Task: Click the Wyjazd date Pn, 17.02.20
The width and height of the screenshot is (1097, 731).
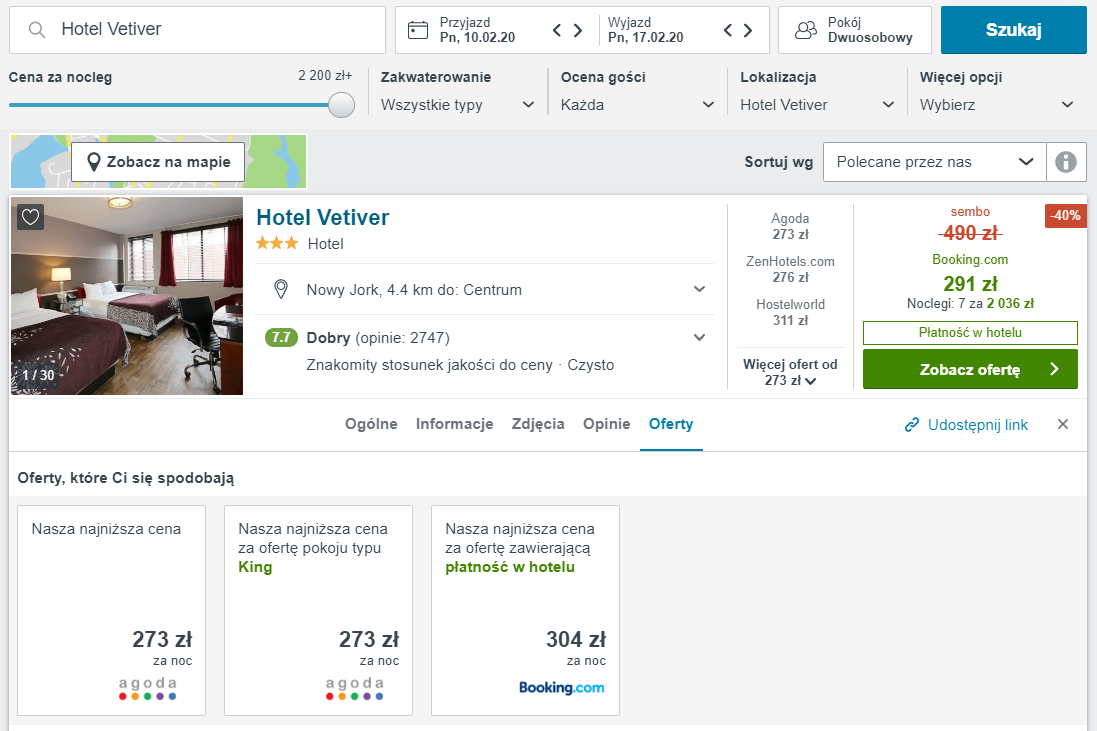Action: [646, 38]
